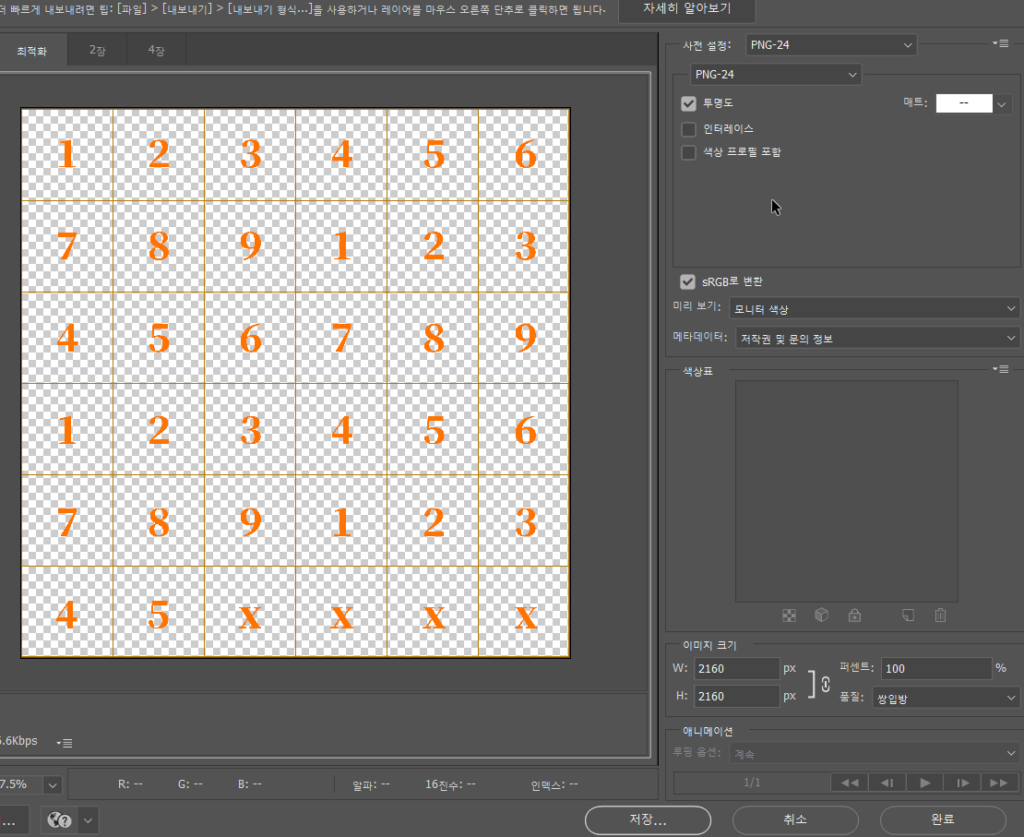Screen dimensions: 1024x837
Task: Switch to the 4장 view tab
Action: (x=156, y=50)
